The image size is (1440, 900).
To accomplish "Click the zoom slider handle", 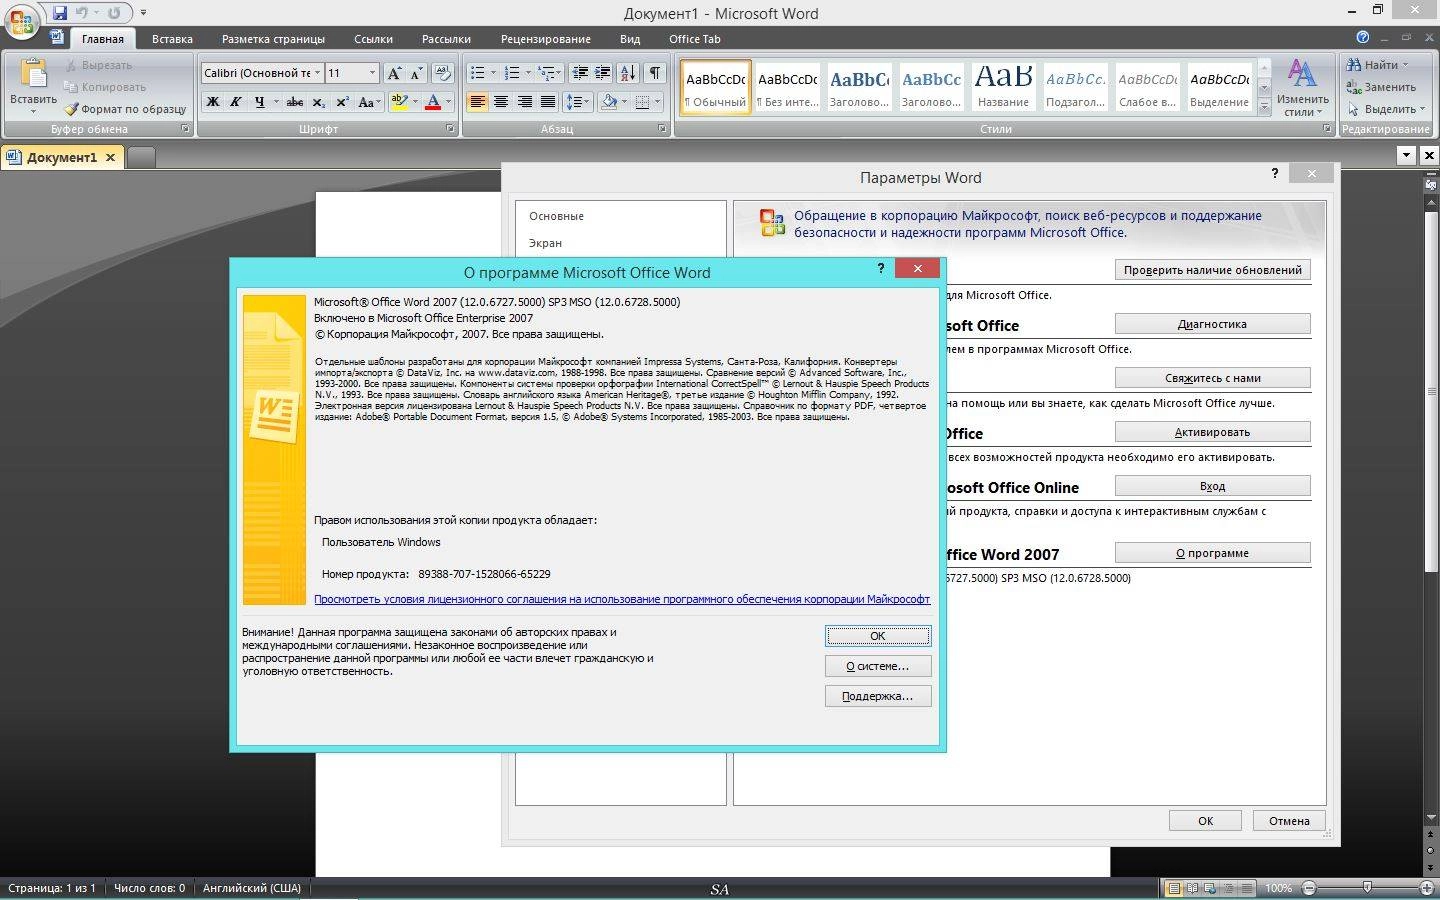I will tap(1367, 888).
